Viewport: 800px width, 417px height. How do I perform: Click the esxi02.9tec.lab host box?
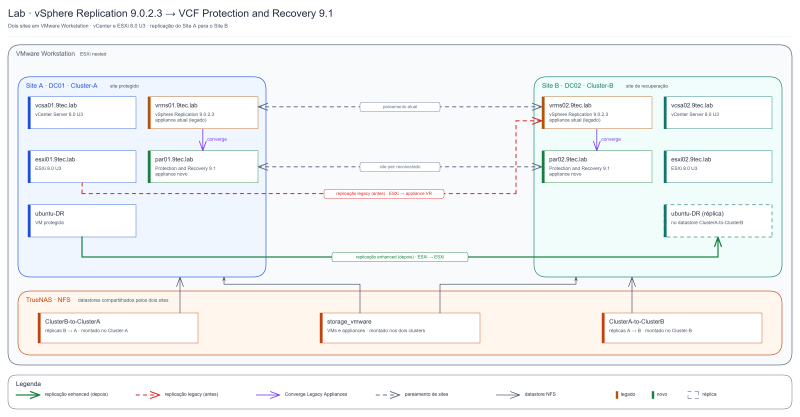pyautogui.click(x=718, y=166)
